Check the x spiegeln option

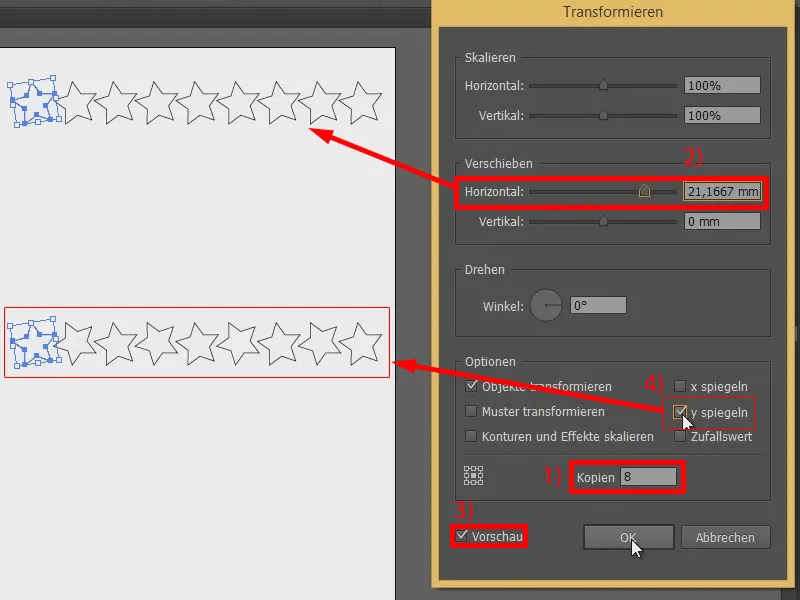[680, 386]
